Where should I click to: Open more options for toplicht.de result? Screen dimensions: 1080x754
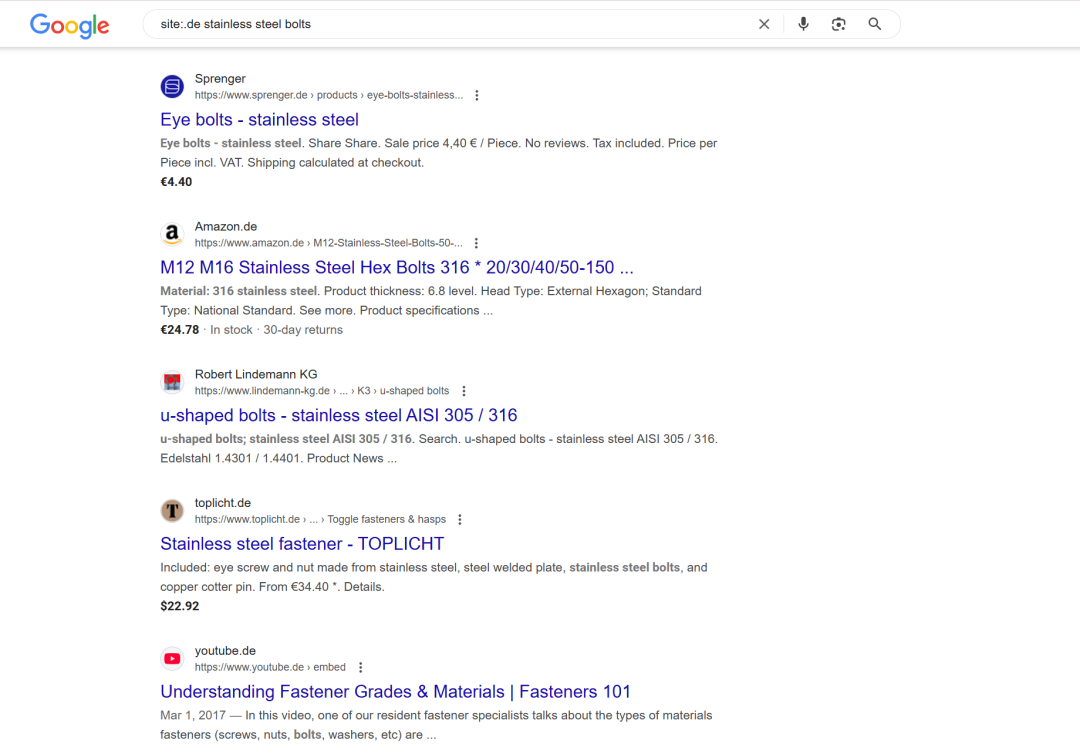tap(459, 519)
